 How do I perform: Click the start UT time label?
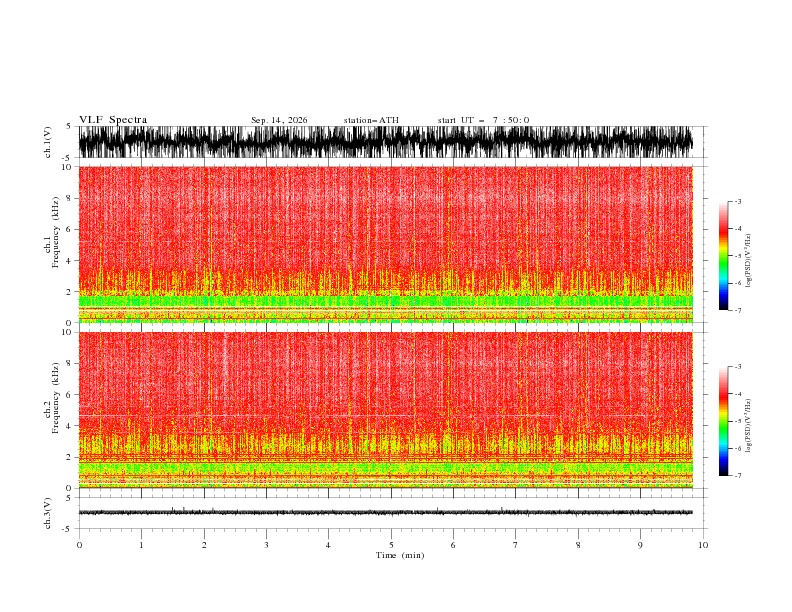pos(483,120)
